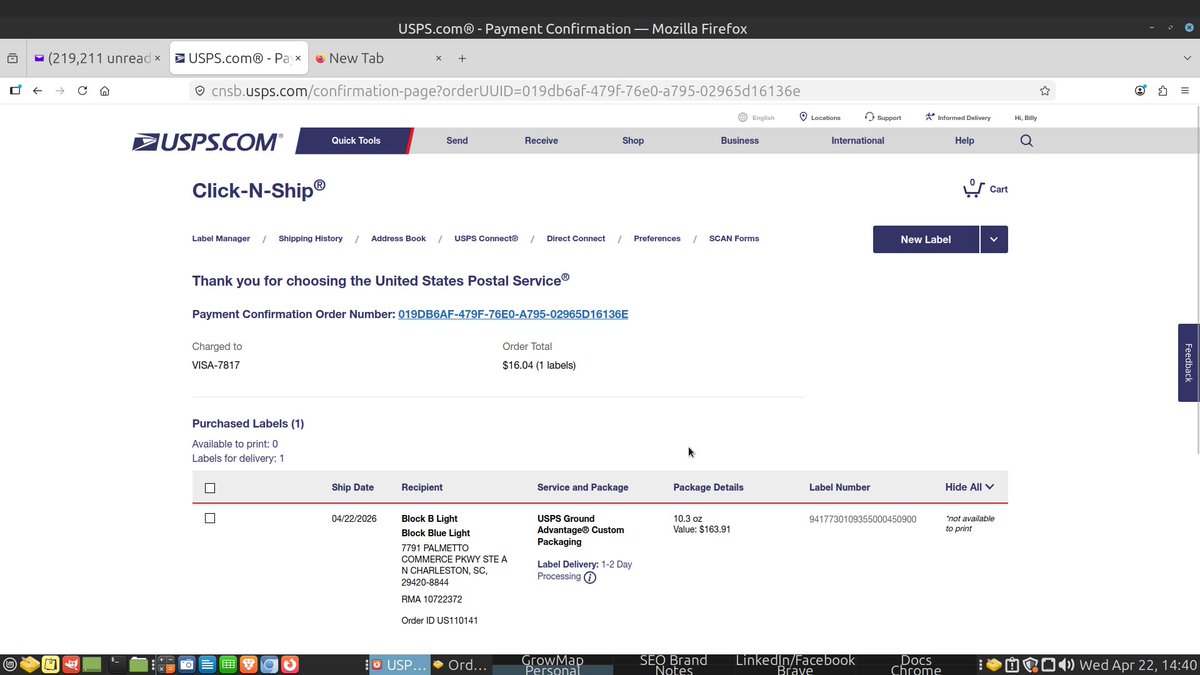
Task: Open the Support link
Action: click(x=883, y=117)
